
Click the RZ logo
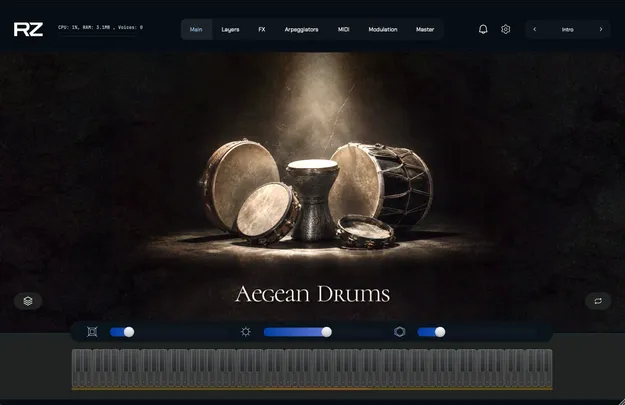coord(28,29)
